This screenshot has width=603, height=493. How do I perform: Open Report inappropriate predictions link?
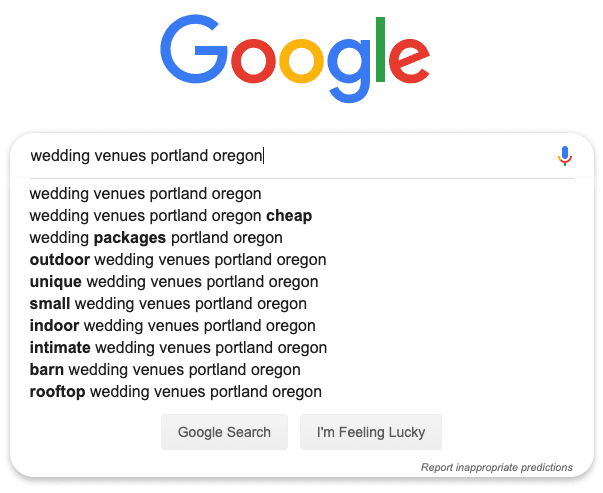click(496, 467)
